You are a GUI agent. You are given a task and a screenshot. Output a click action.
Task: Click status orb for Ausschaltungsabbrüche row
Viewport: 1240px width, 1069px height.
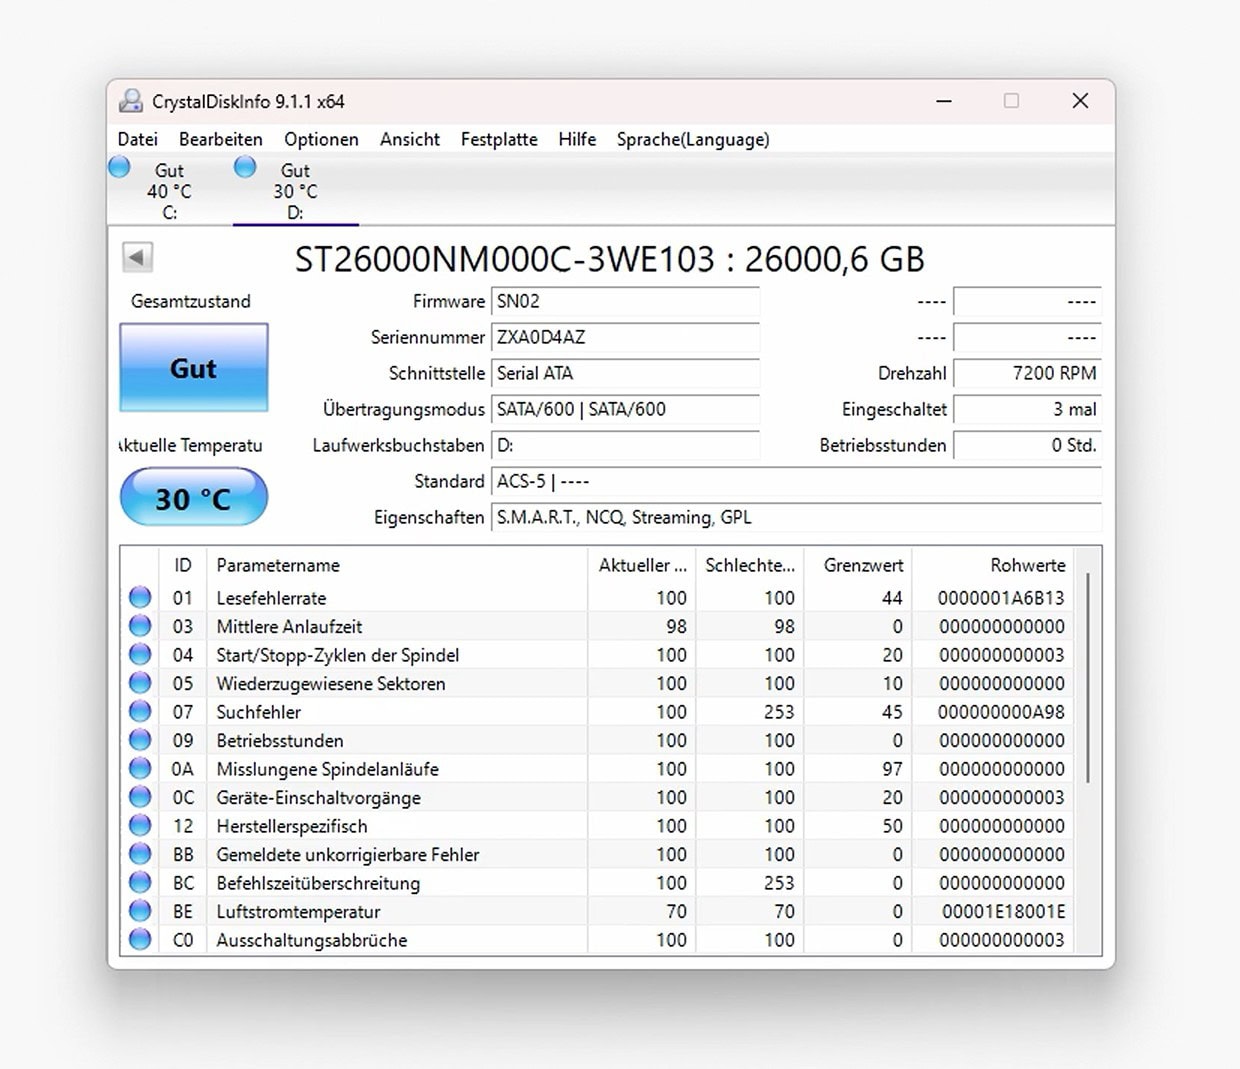point(140,940)
